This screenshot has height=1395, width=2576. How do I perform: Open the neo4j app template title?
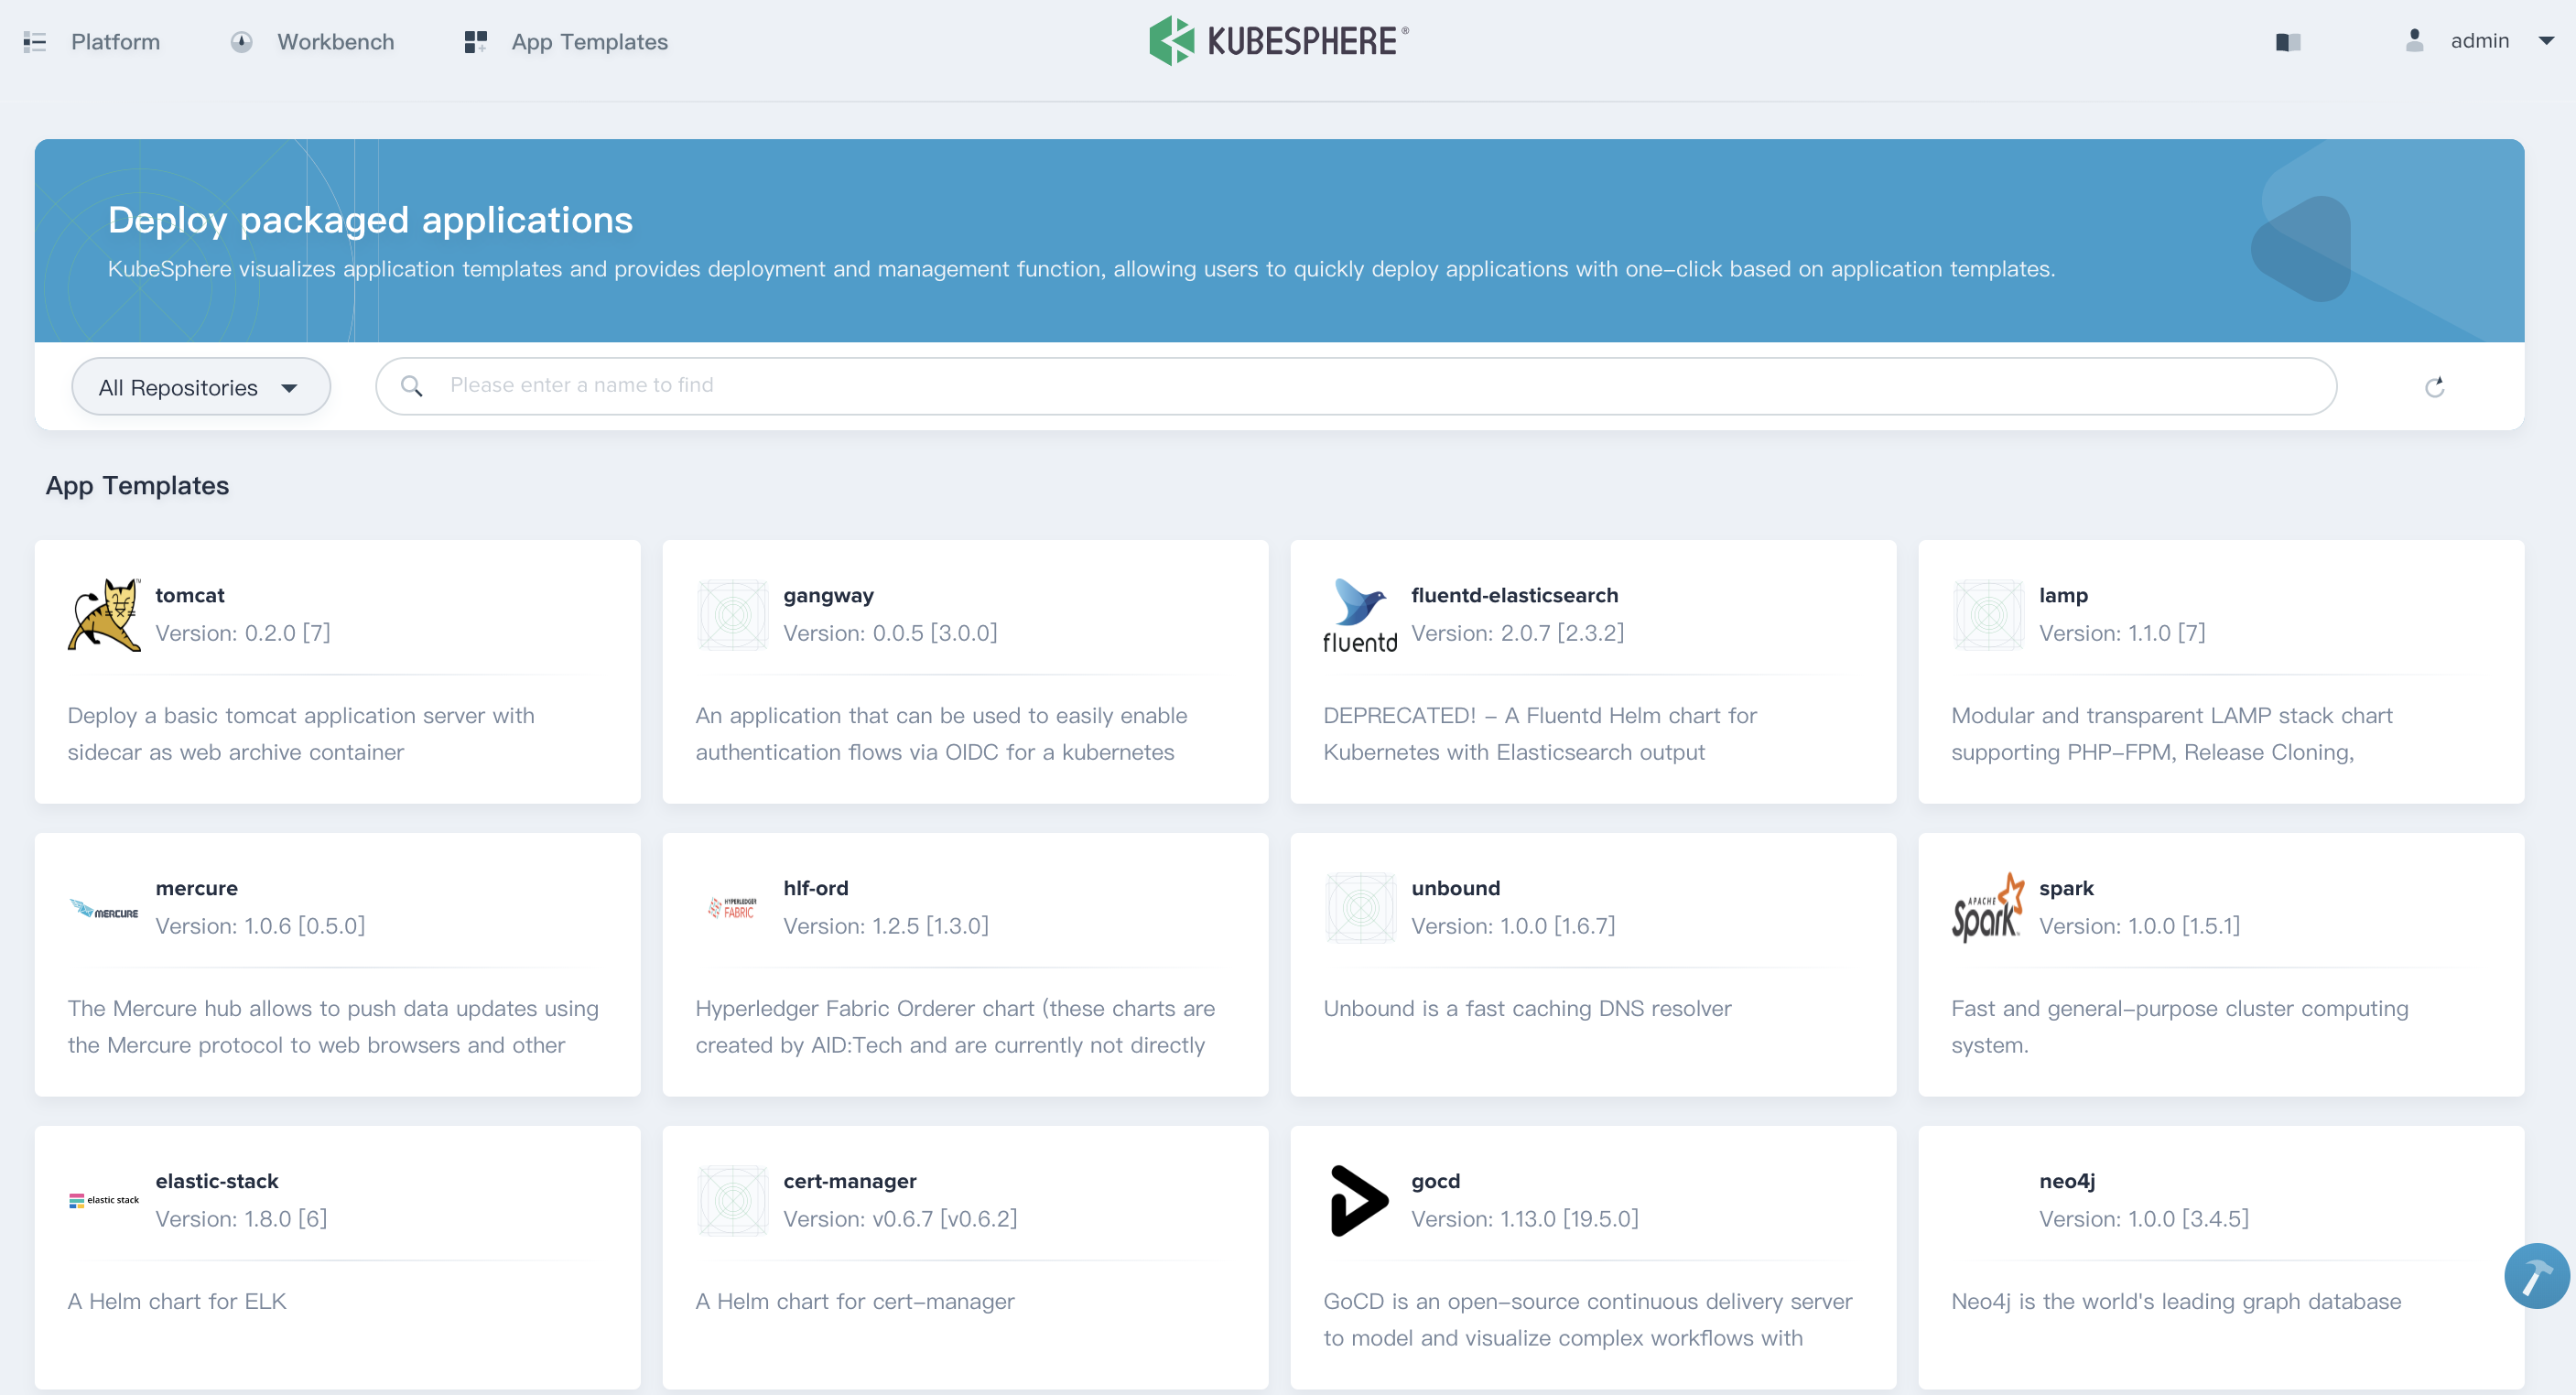click(2067, 1181)
